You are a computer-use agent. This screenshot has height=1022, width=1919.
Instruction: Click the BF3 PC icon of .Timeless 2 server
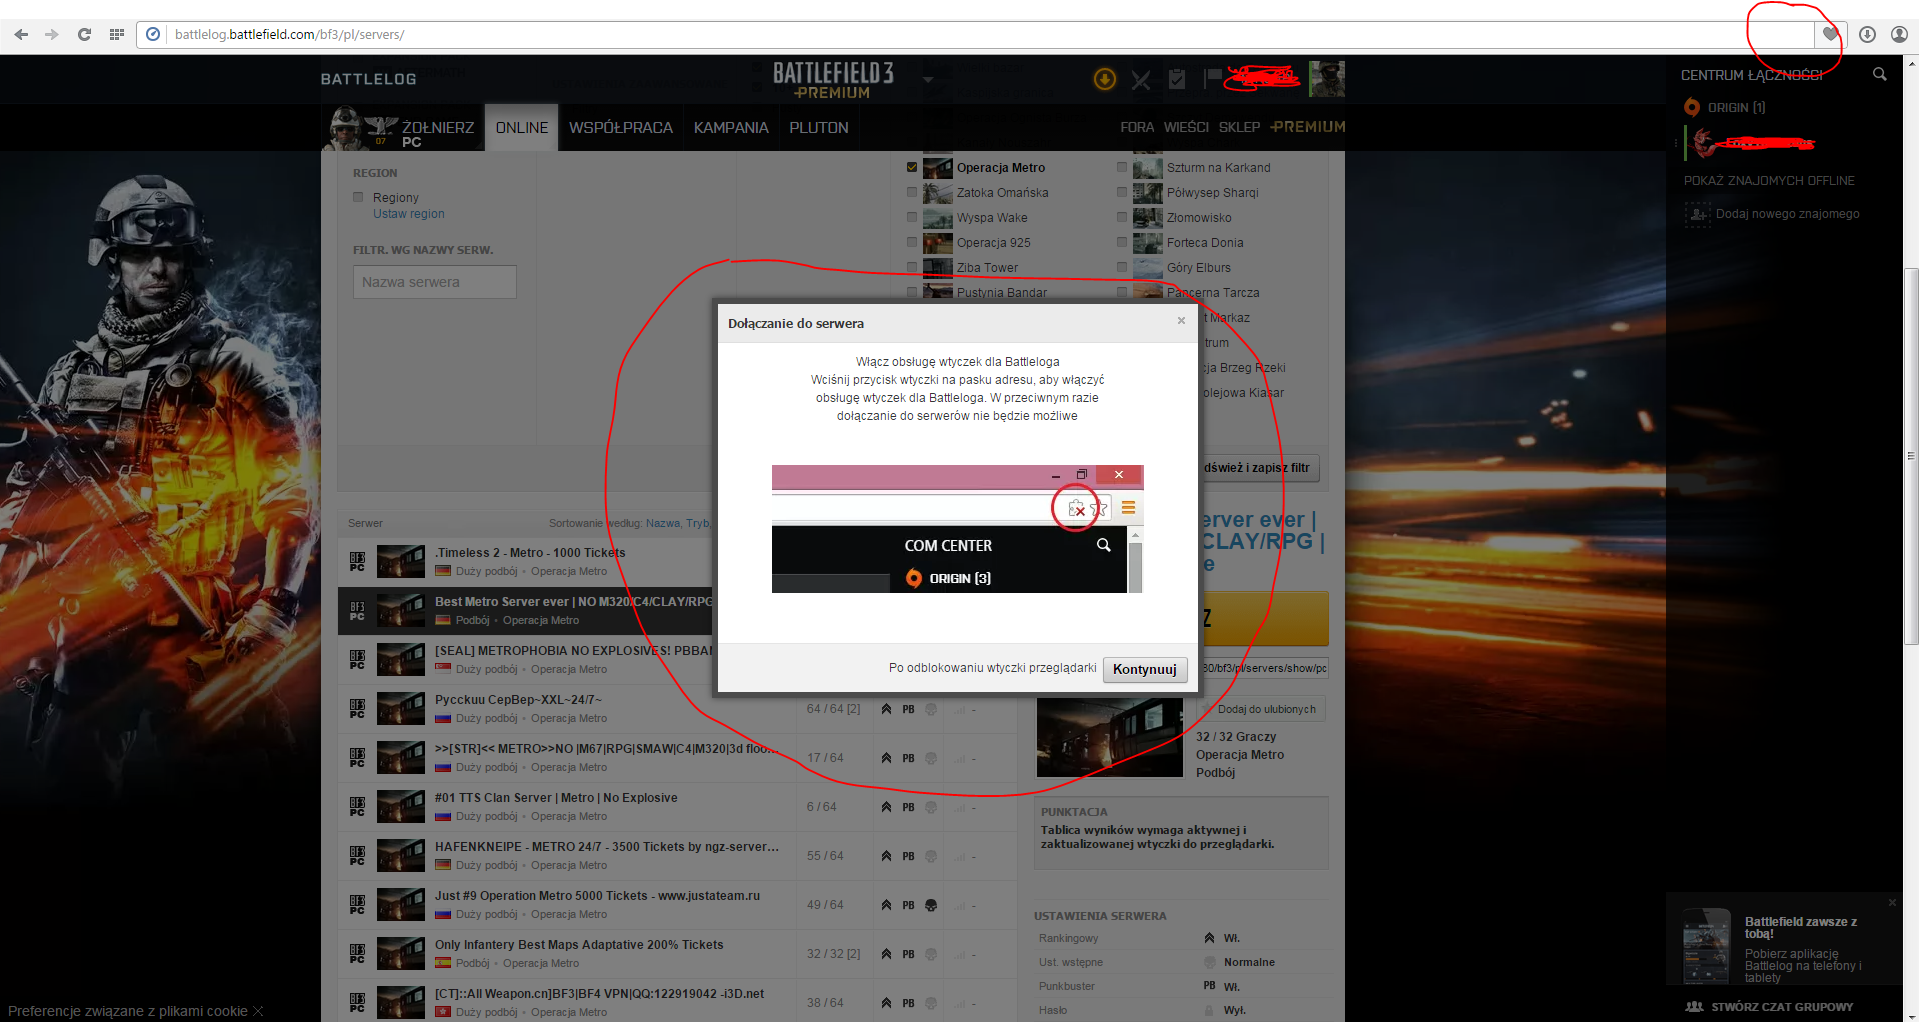357,562
